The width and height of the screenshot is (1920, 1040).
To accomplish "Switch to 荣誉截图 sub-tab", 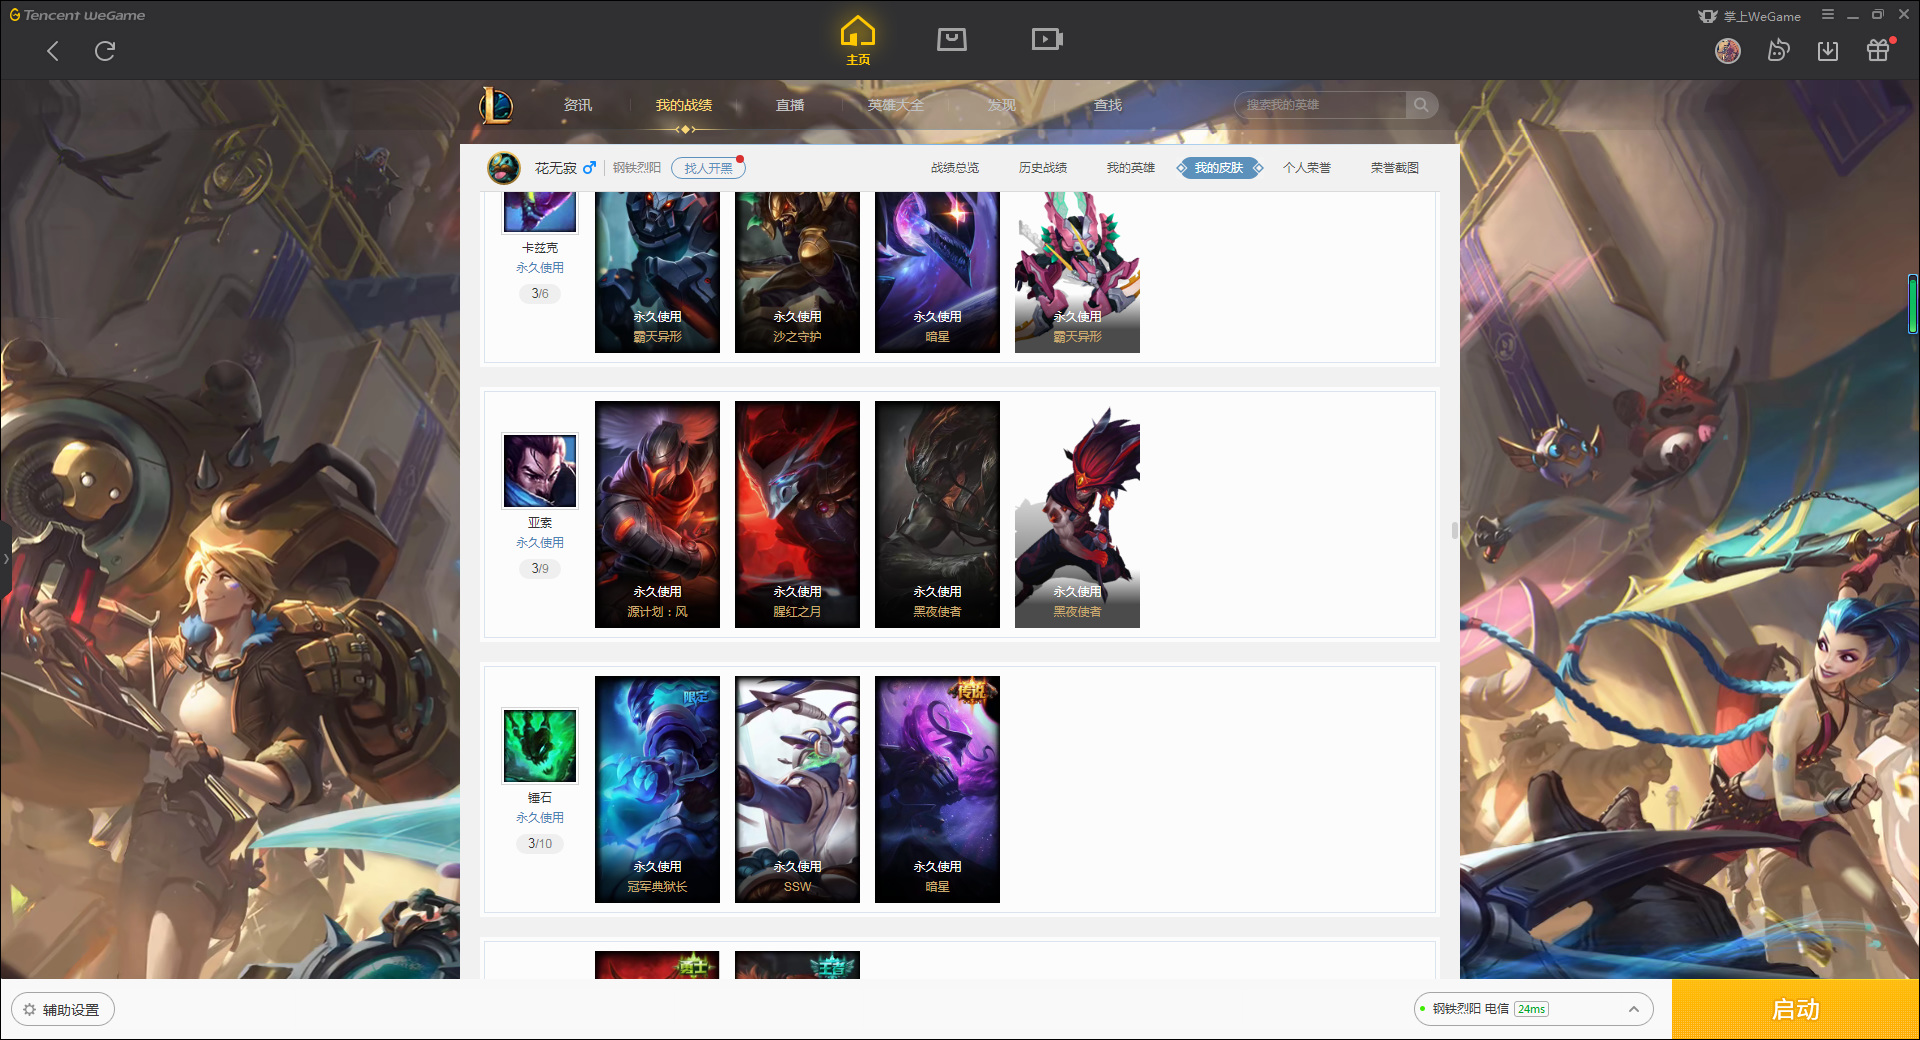I will click(1395, 168).
